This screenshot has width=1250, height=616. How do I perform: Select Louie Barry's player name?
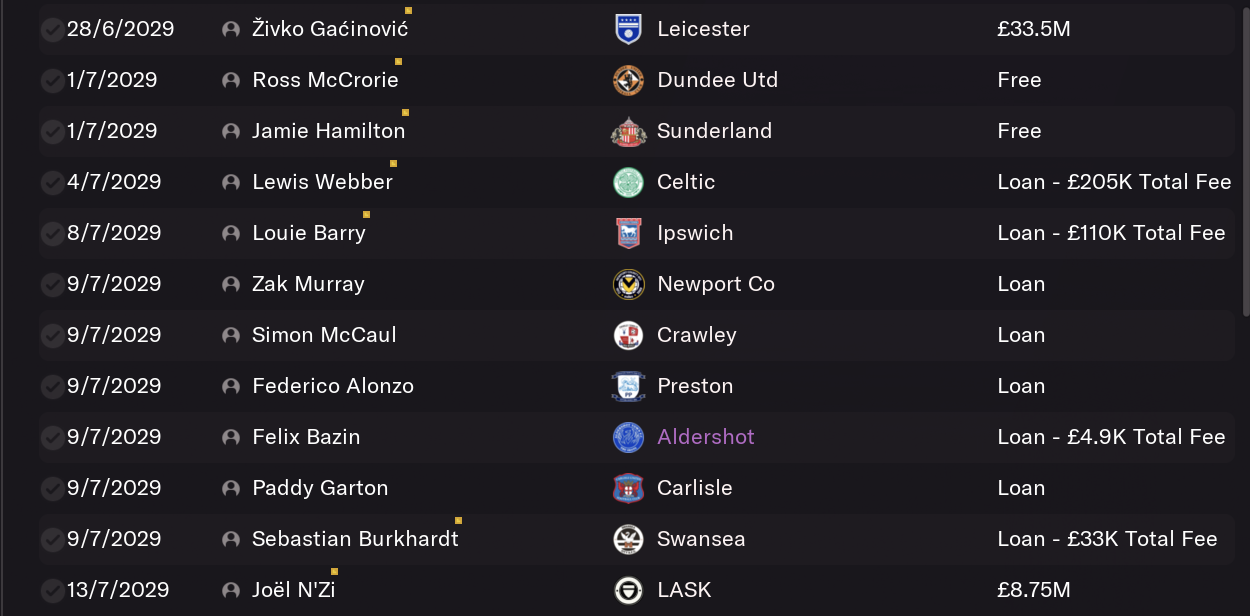[x=309, y=233]
